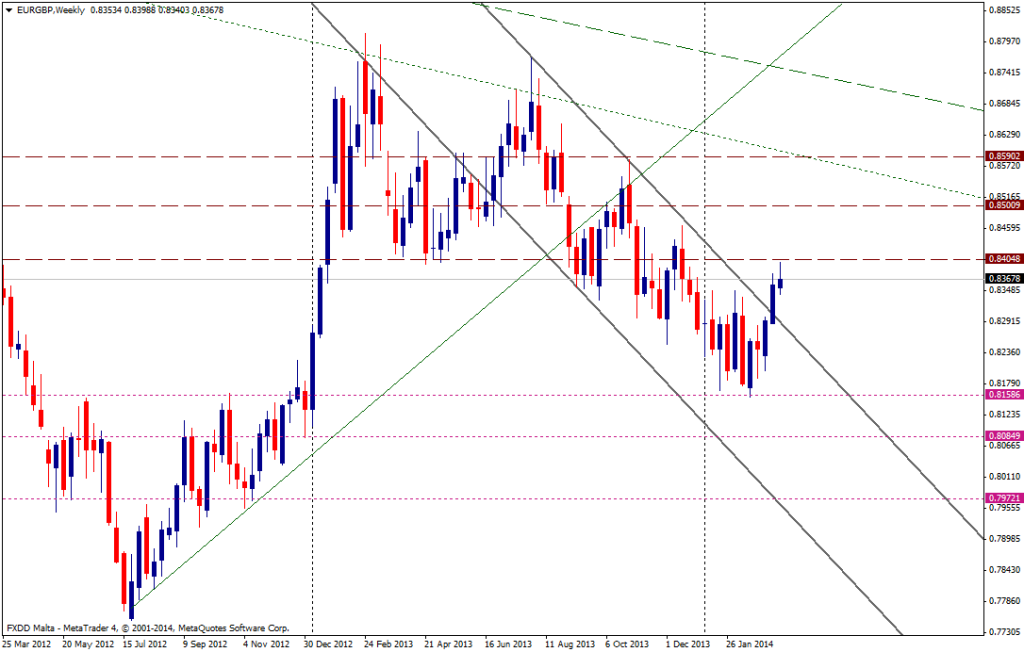Select the 0.81586 magenta price label
1024x652 pixels.
coord(1003,395)
